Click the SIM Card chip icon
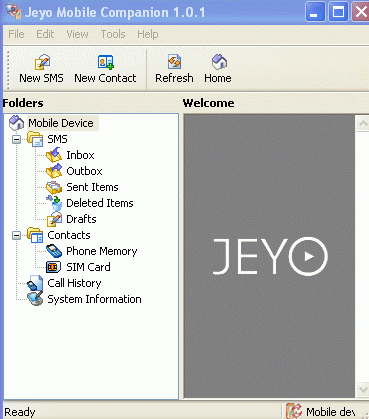The image size is (369, 419). pyautogui.click(x=54, y=267)
